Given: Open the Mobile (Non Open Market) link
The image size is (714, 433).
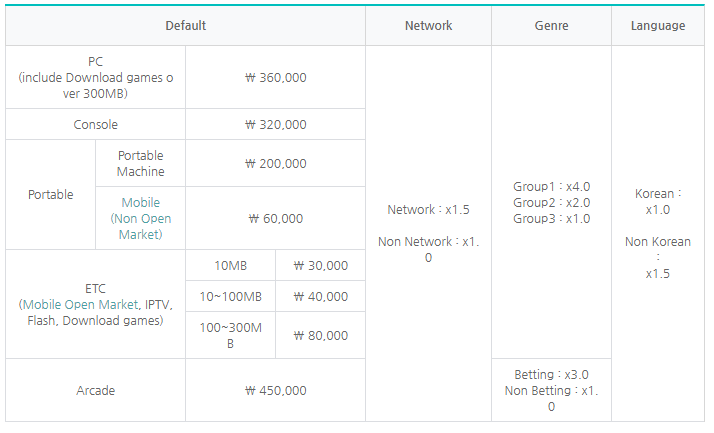Looking at the screenshot, I should click(140, 218).
